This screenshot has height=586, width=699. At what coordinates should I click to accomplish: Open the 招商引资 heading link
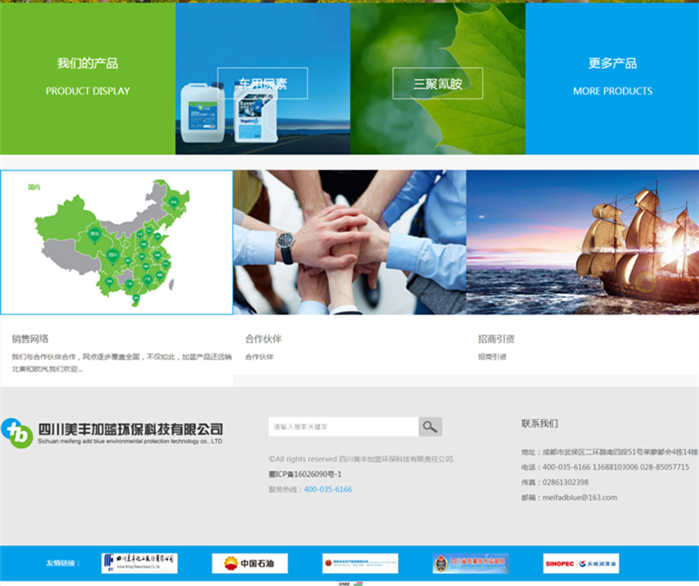[496, 339]
